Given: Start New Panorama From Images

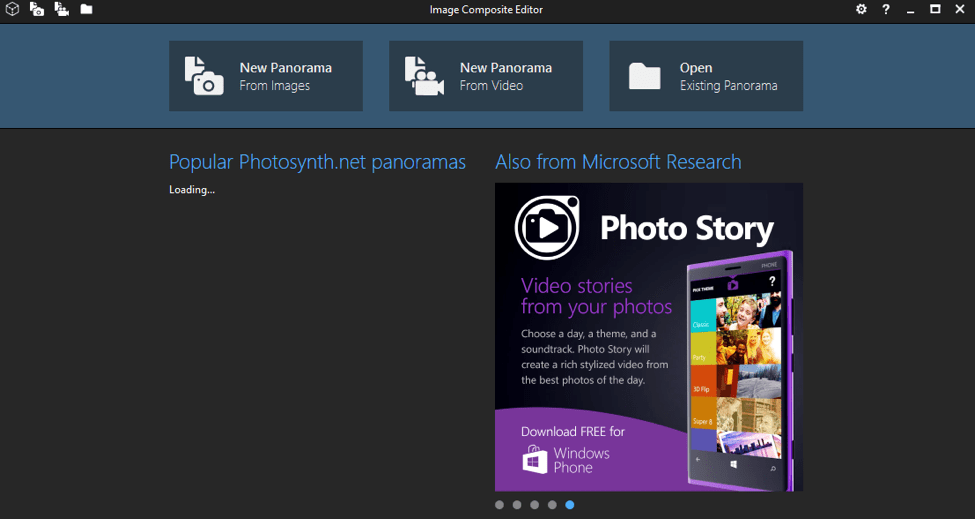Looking at the screenshot, I should [x=266, y=76].
